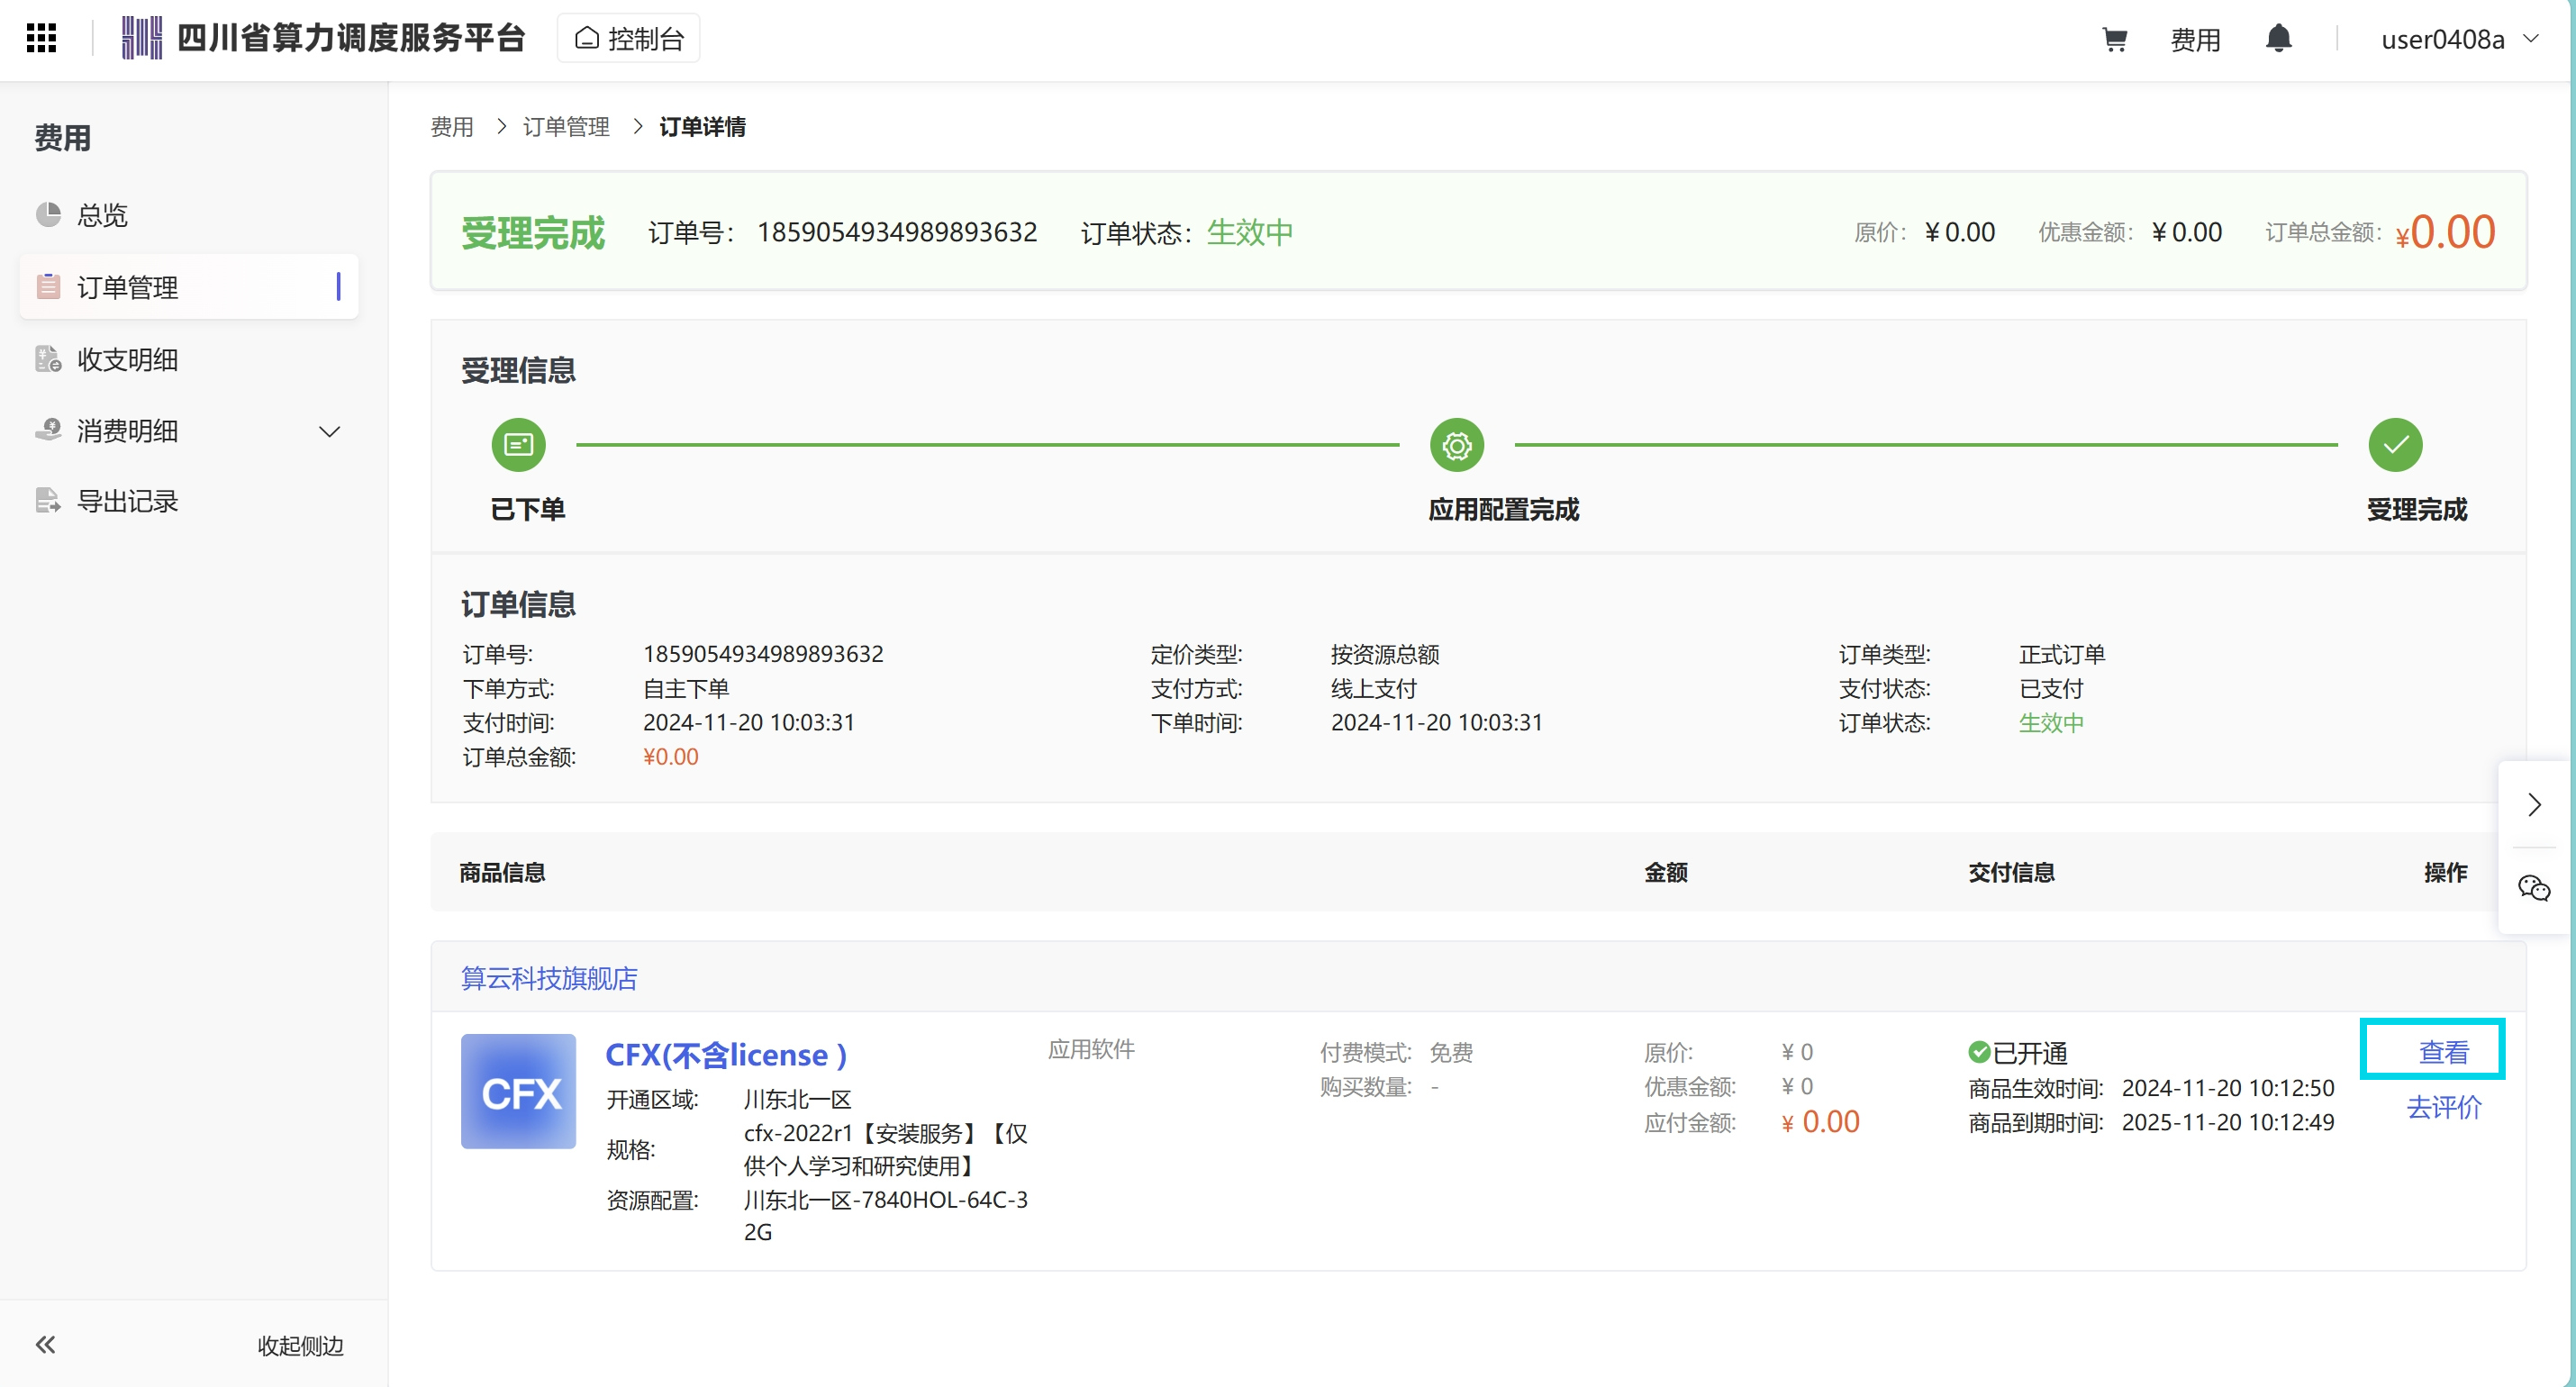Click 查看 to view the product

point(2443,1052)
